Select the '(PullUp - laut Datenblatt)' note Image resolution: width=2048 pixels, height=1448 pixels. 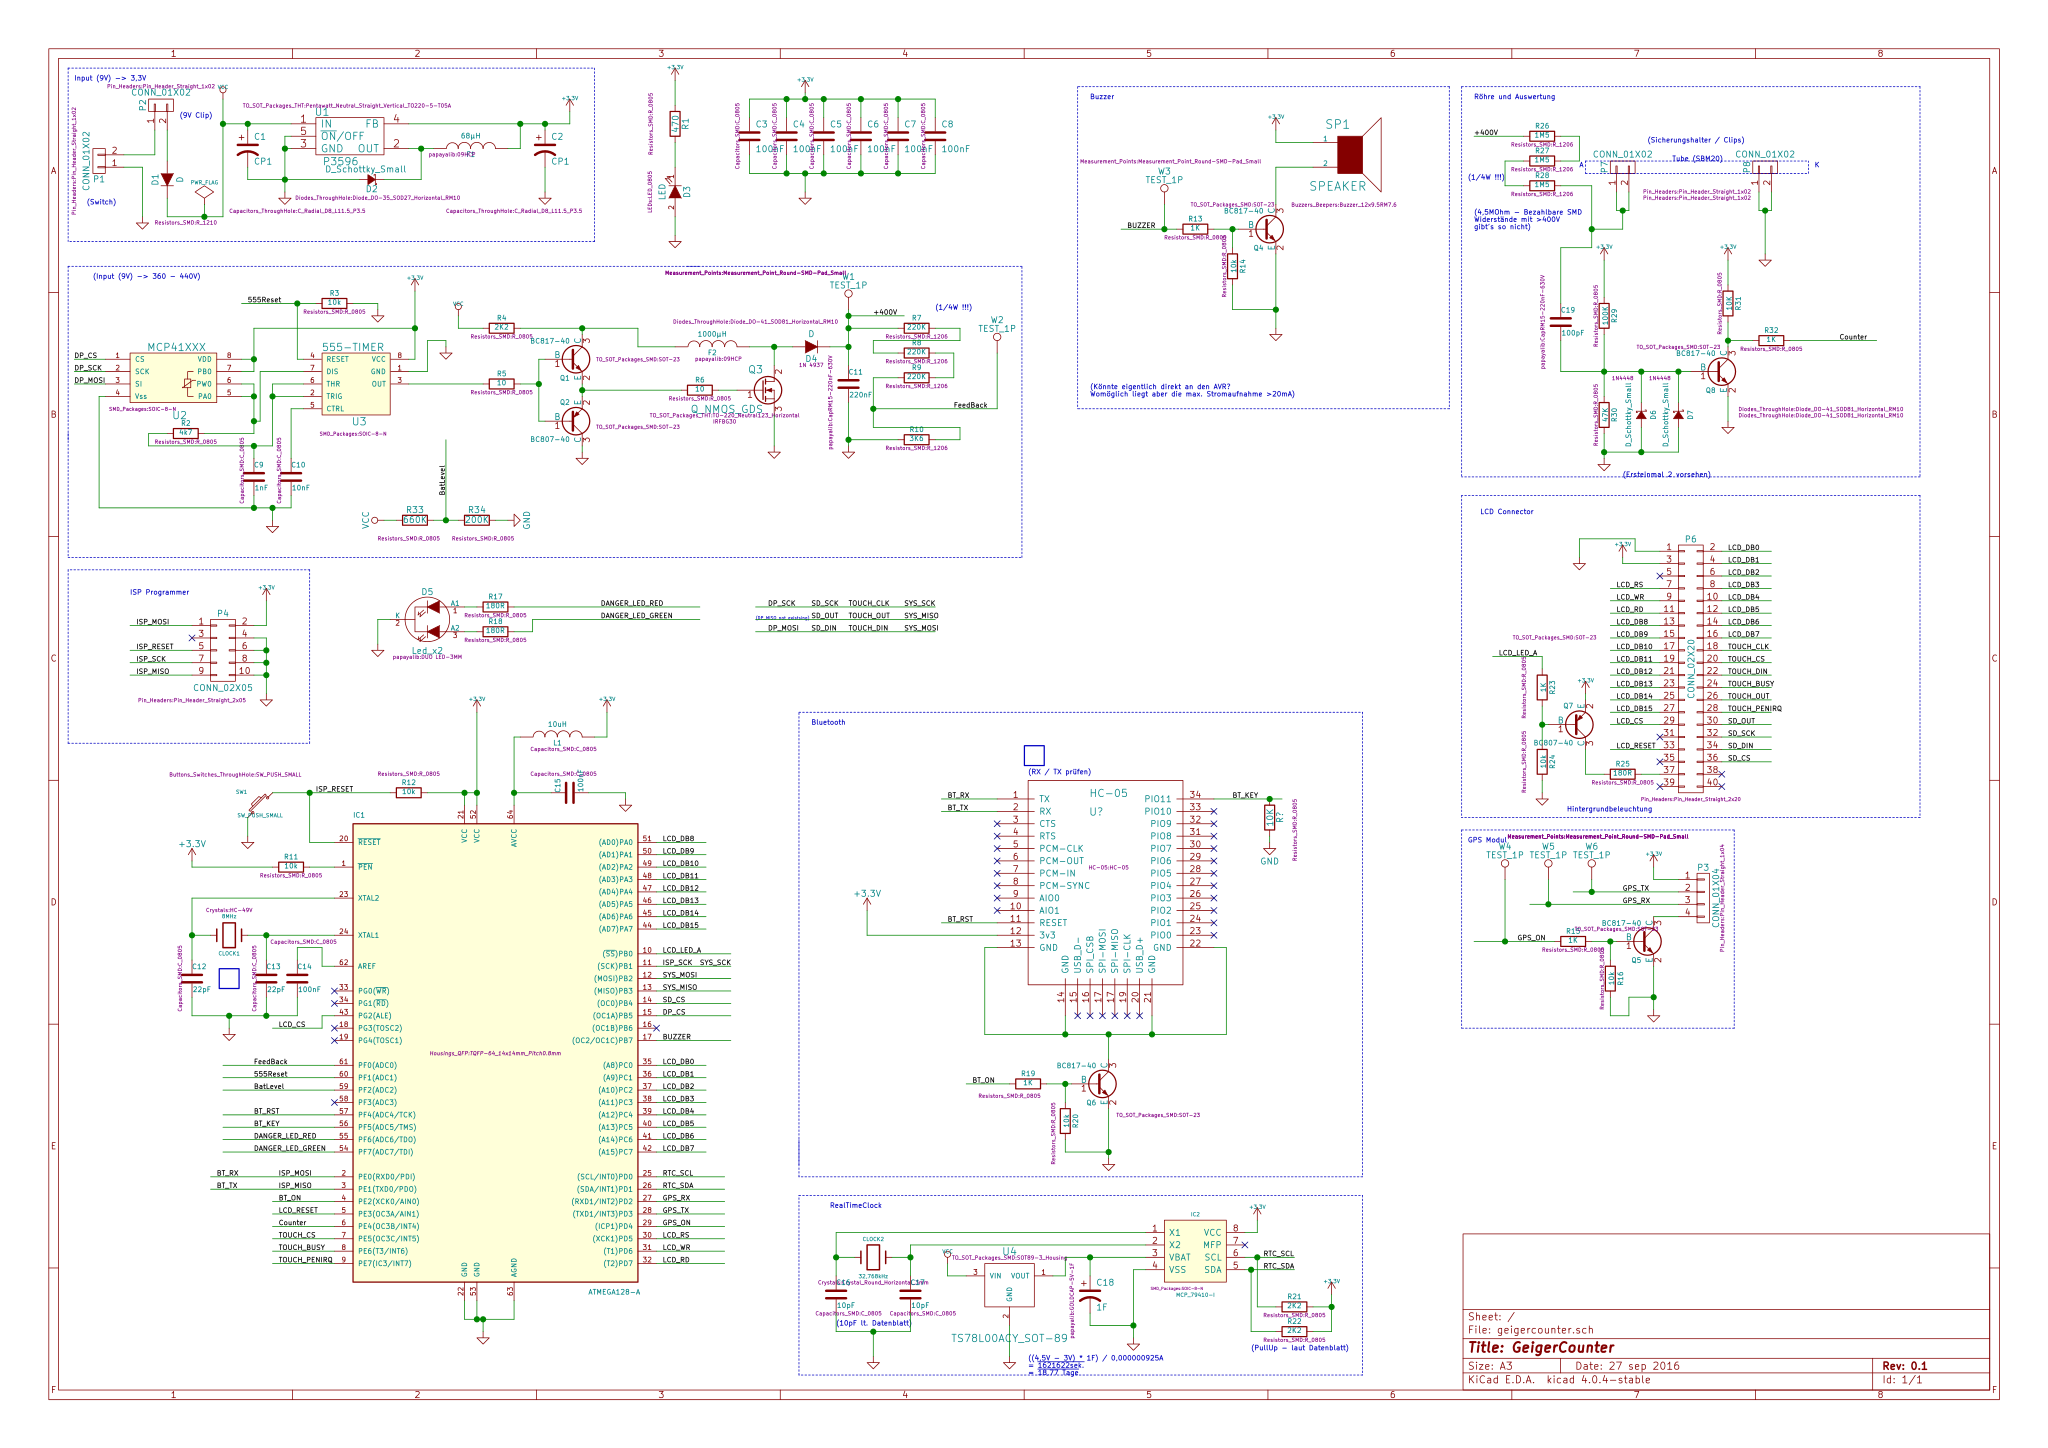(1299, 1348)
